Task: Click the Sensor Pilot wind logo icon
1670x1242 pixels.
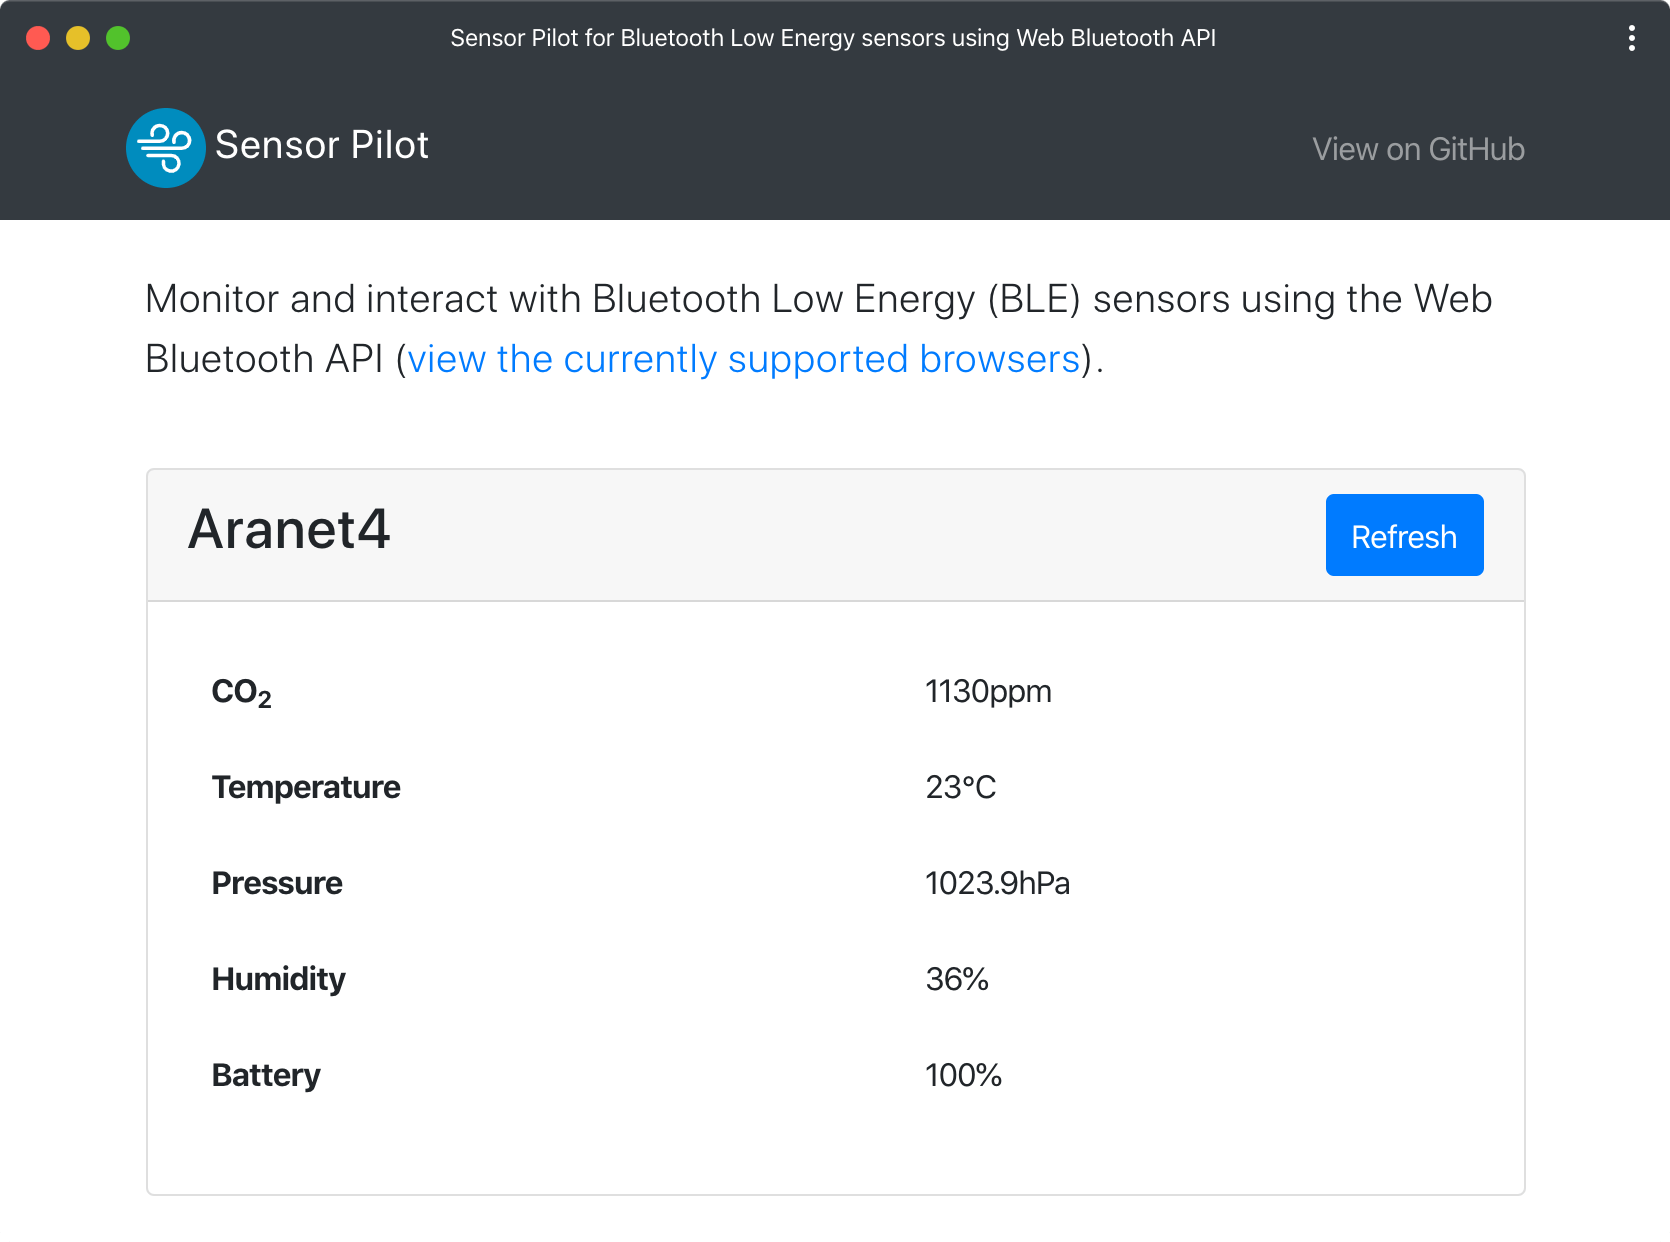Action: tap(165, 148)
